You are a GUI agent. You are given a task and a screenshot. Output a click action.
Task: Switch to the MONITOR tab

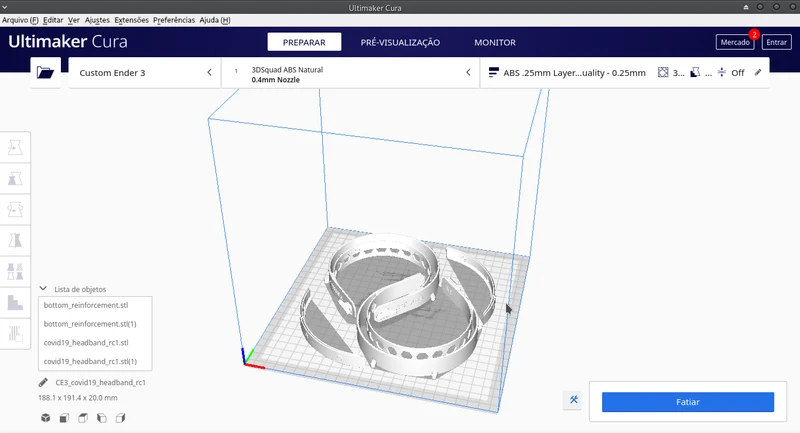(495, 42)
